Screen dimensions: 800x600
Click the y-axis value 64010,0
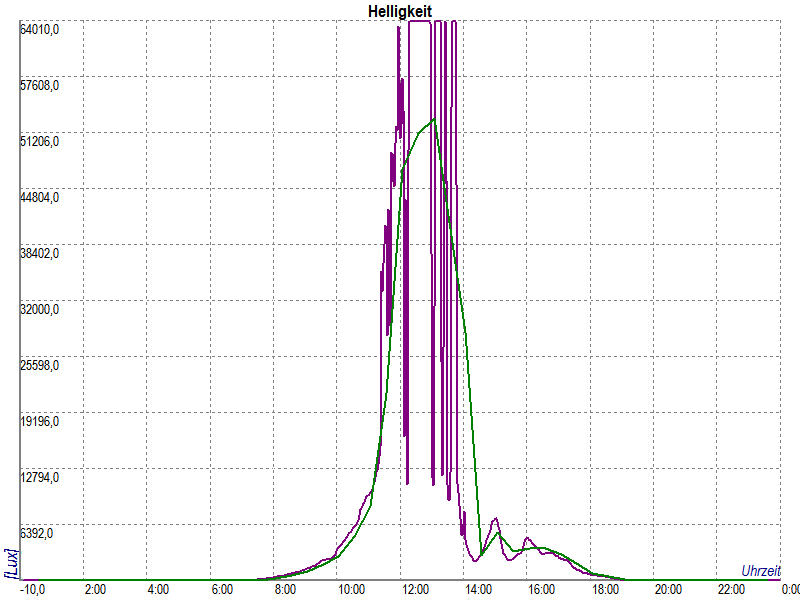39,30
